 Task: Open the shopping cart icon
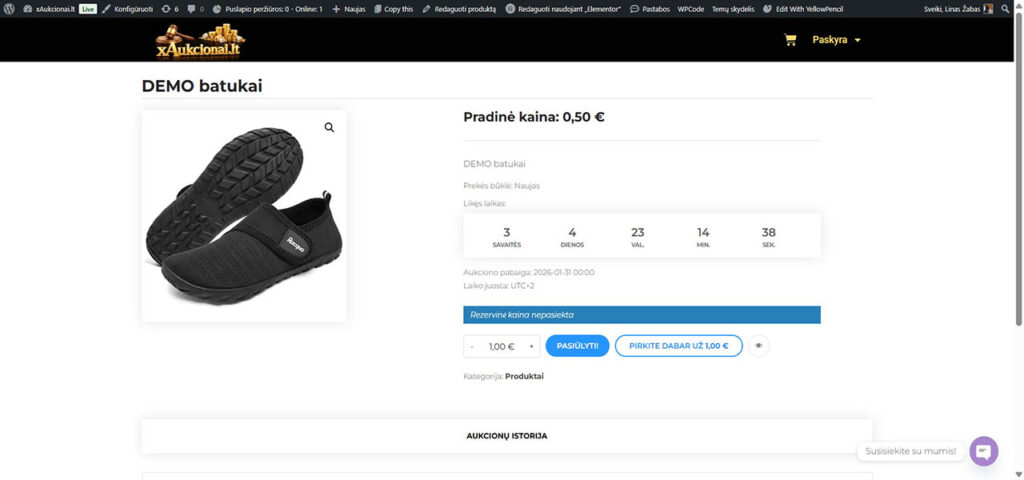[790, 40]
